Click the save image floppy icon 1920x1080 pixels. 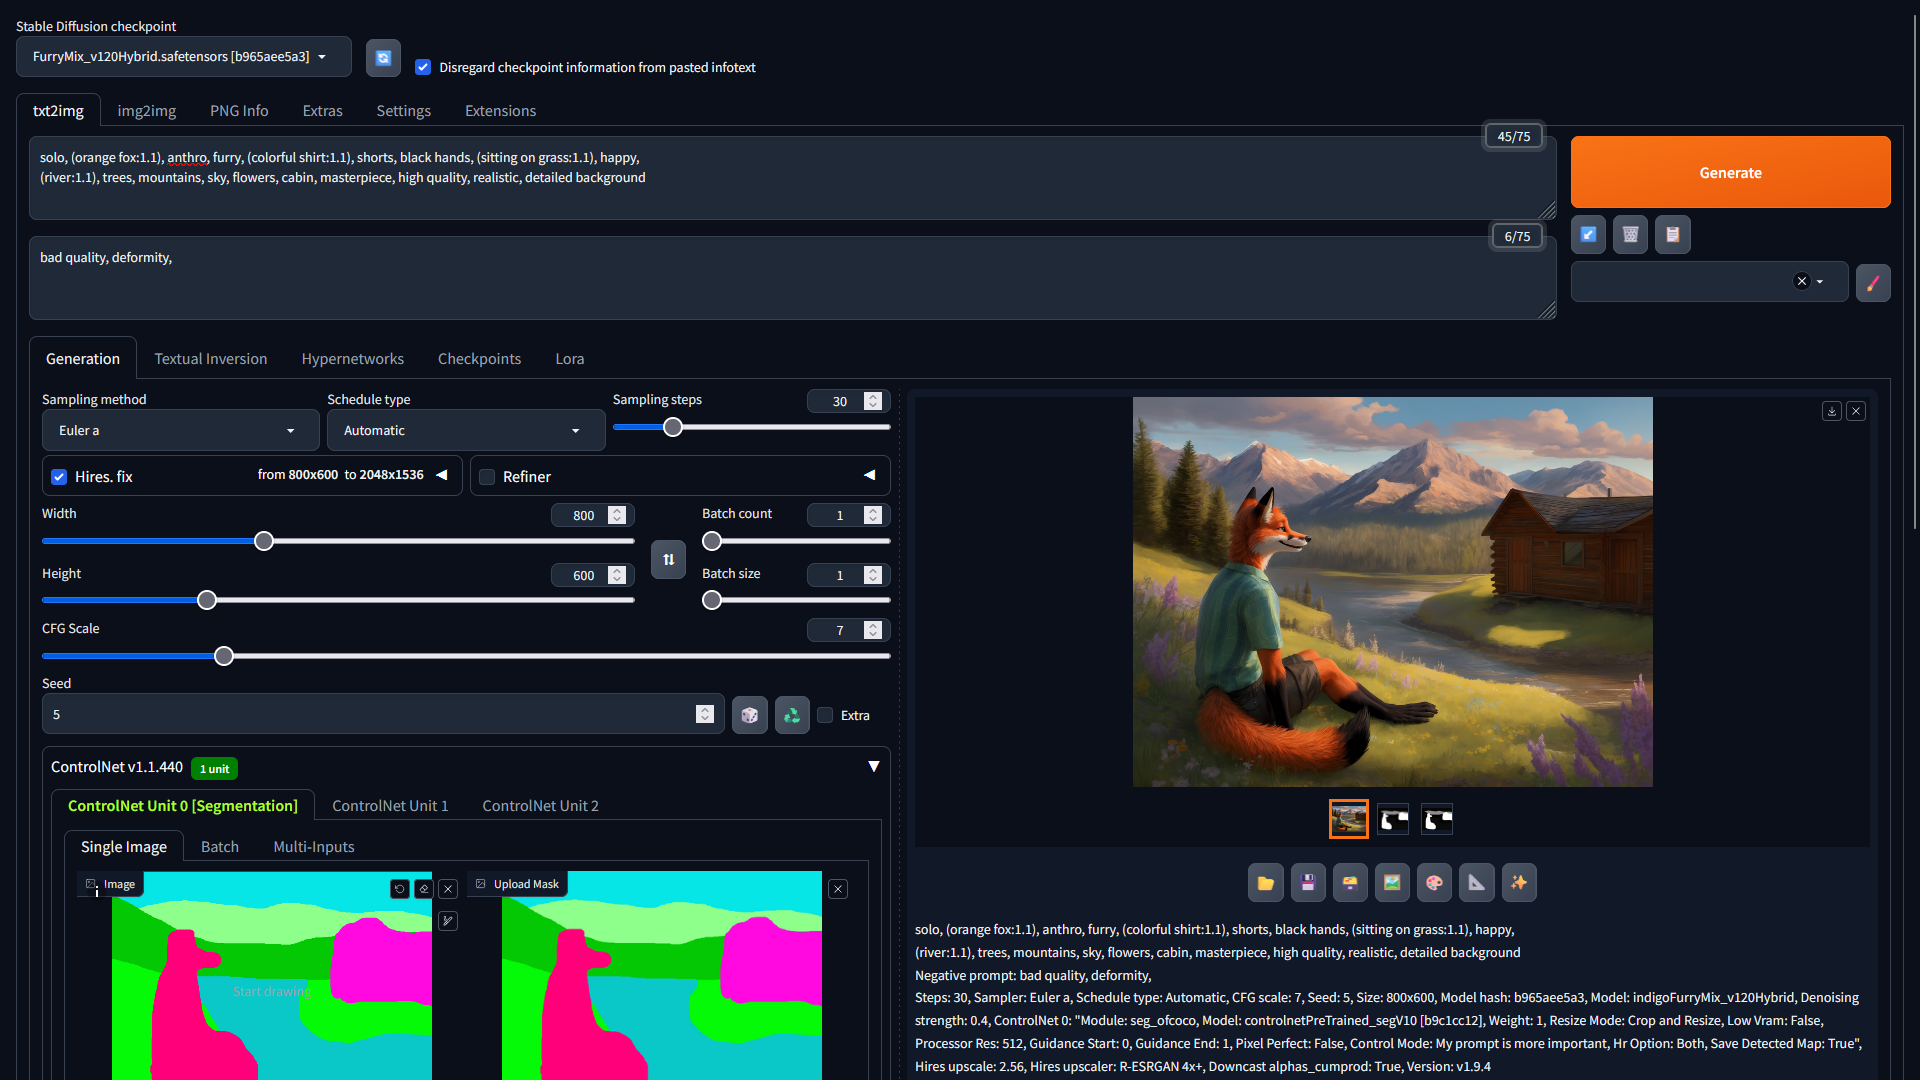1307,883
